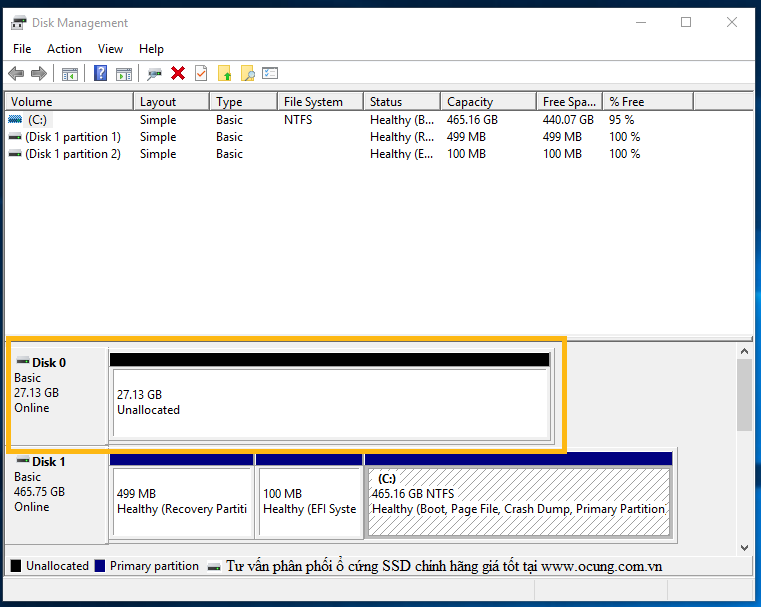Image resolution: width=761 pixels, height=607 pixels.
Task: Click the Back arrow toolbar icon
Action: coord(16,74)
